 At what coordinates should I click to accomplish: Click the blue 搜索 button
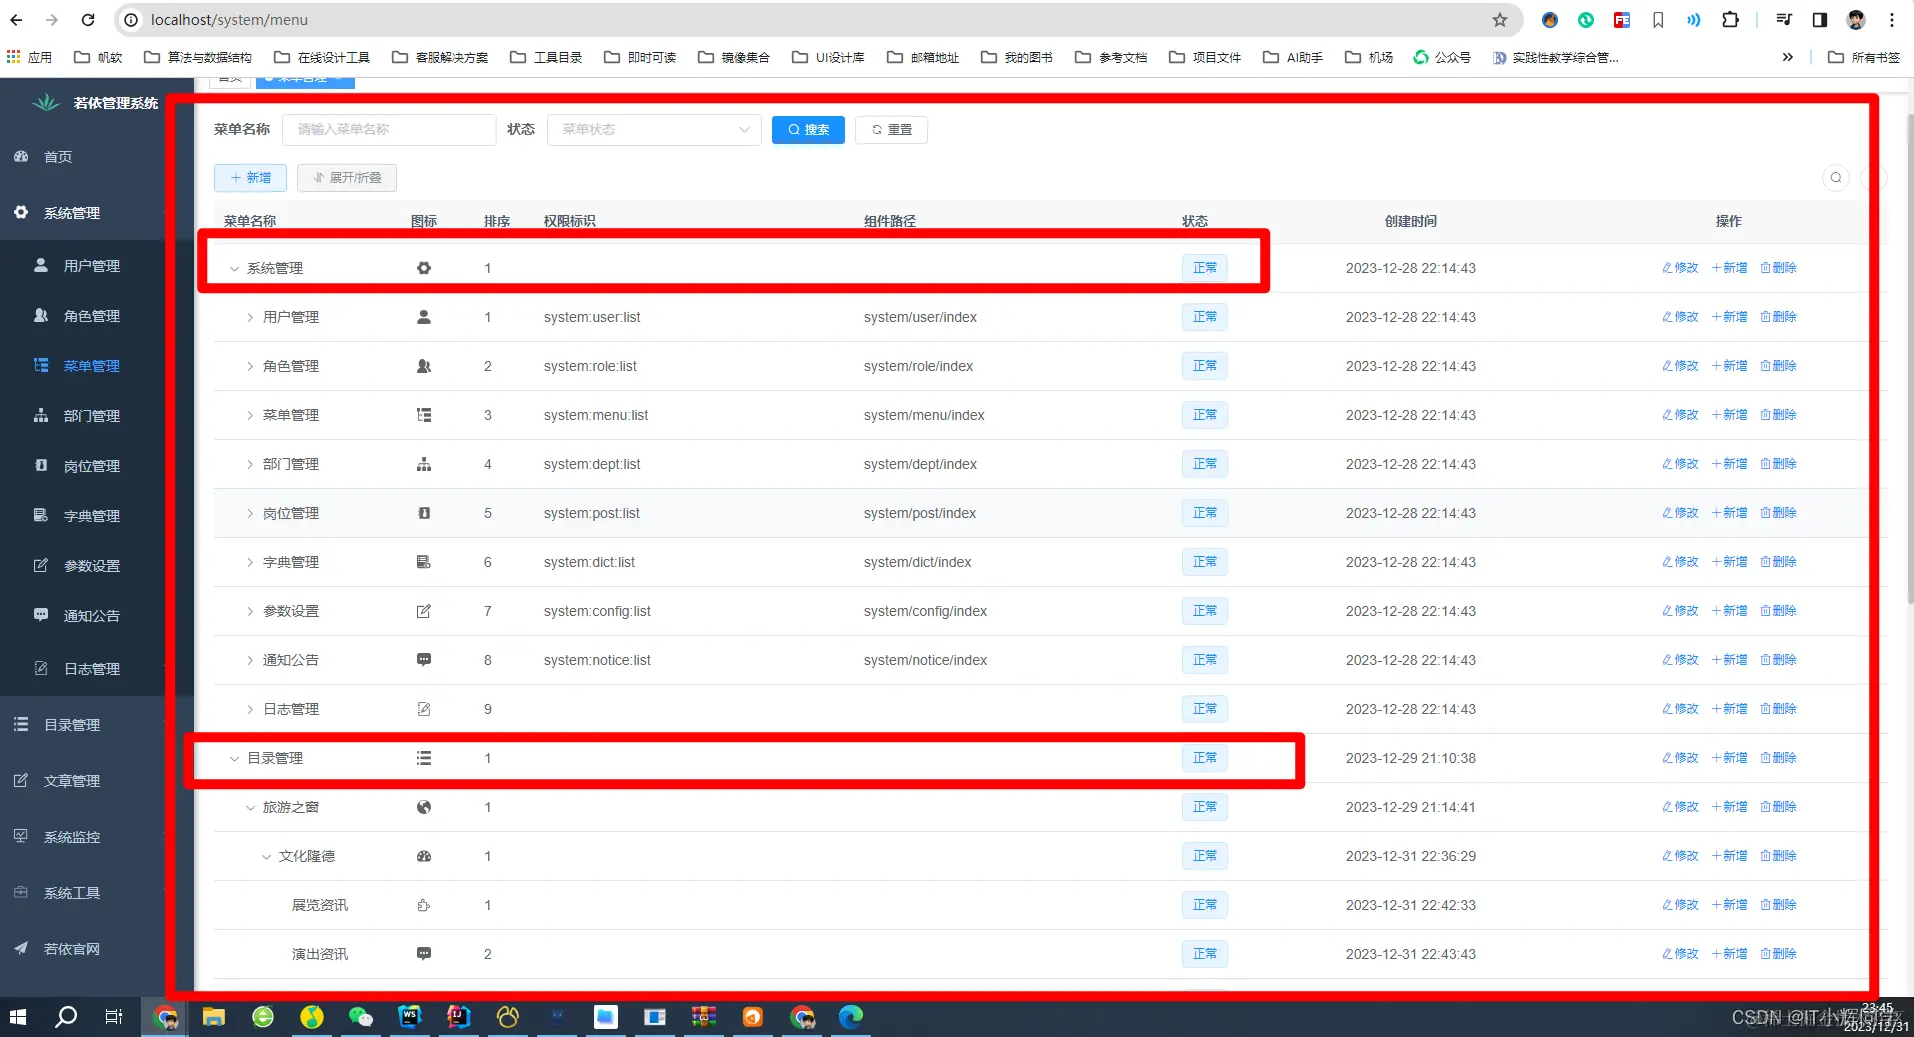[808, 130]
